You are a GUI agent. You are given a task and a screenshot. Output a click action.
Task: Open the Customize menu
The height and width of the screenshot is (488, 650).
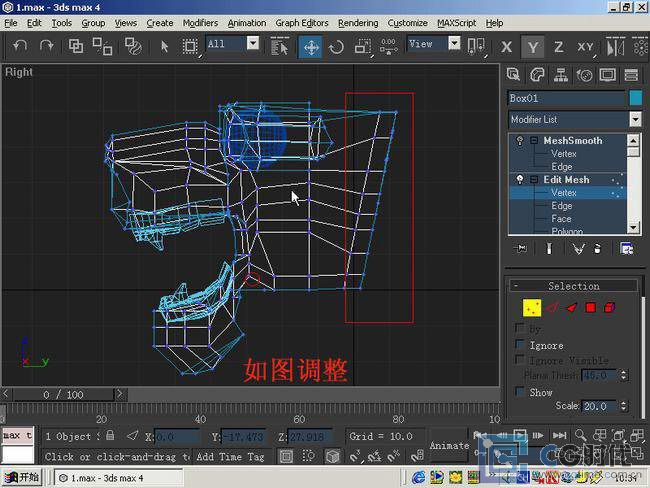tap(407, 23)
